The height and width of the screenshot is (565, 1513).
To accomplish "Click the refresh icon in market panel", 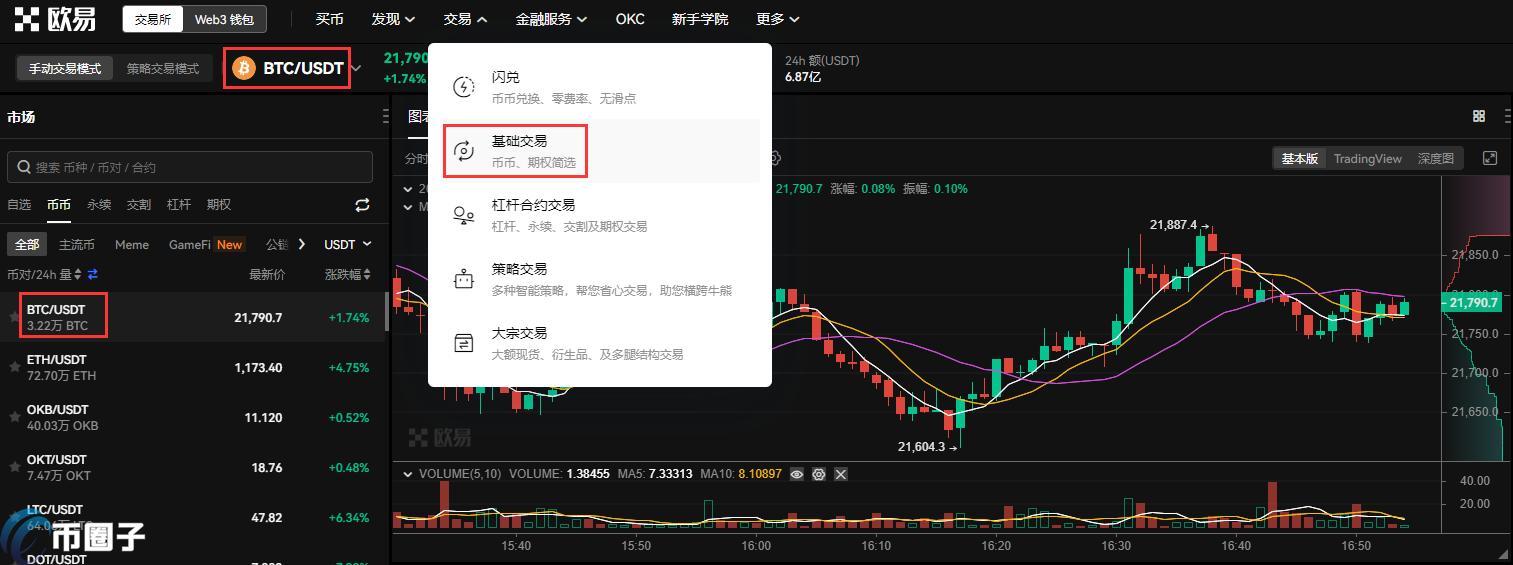I will [x=362, y=205].
